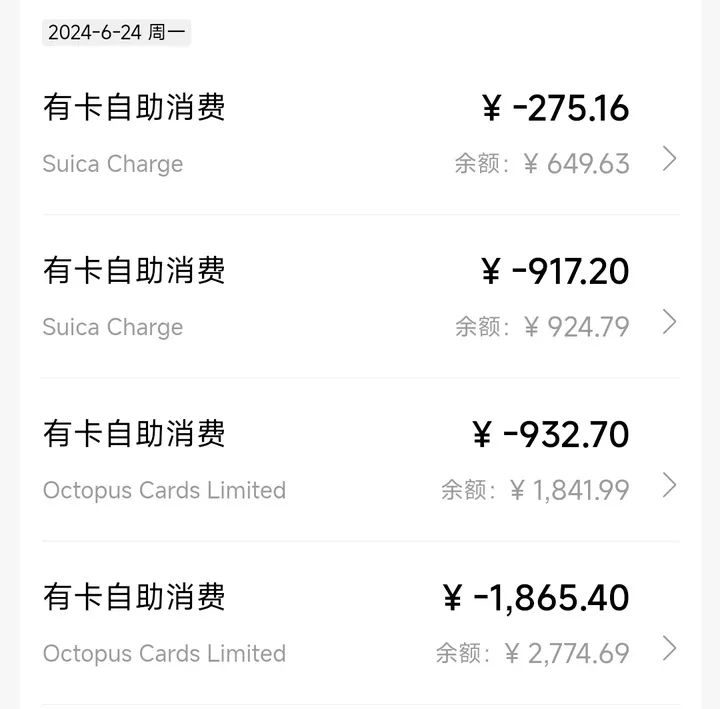The height and width of the screenshot is (709, 720).
Task: Tap the 2024-6-24 周一 date label
Action: click(x=116, y=32)
